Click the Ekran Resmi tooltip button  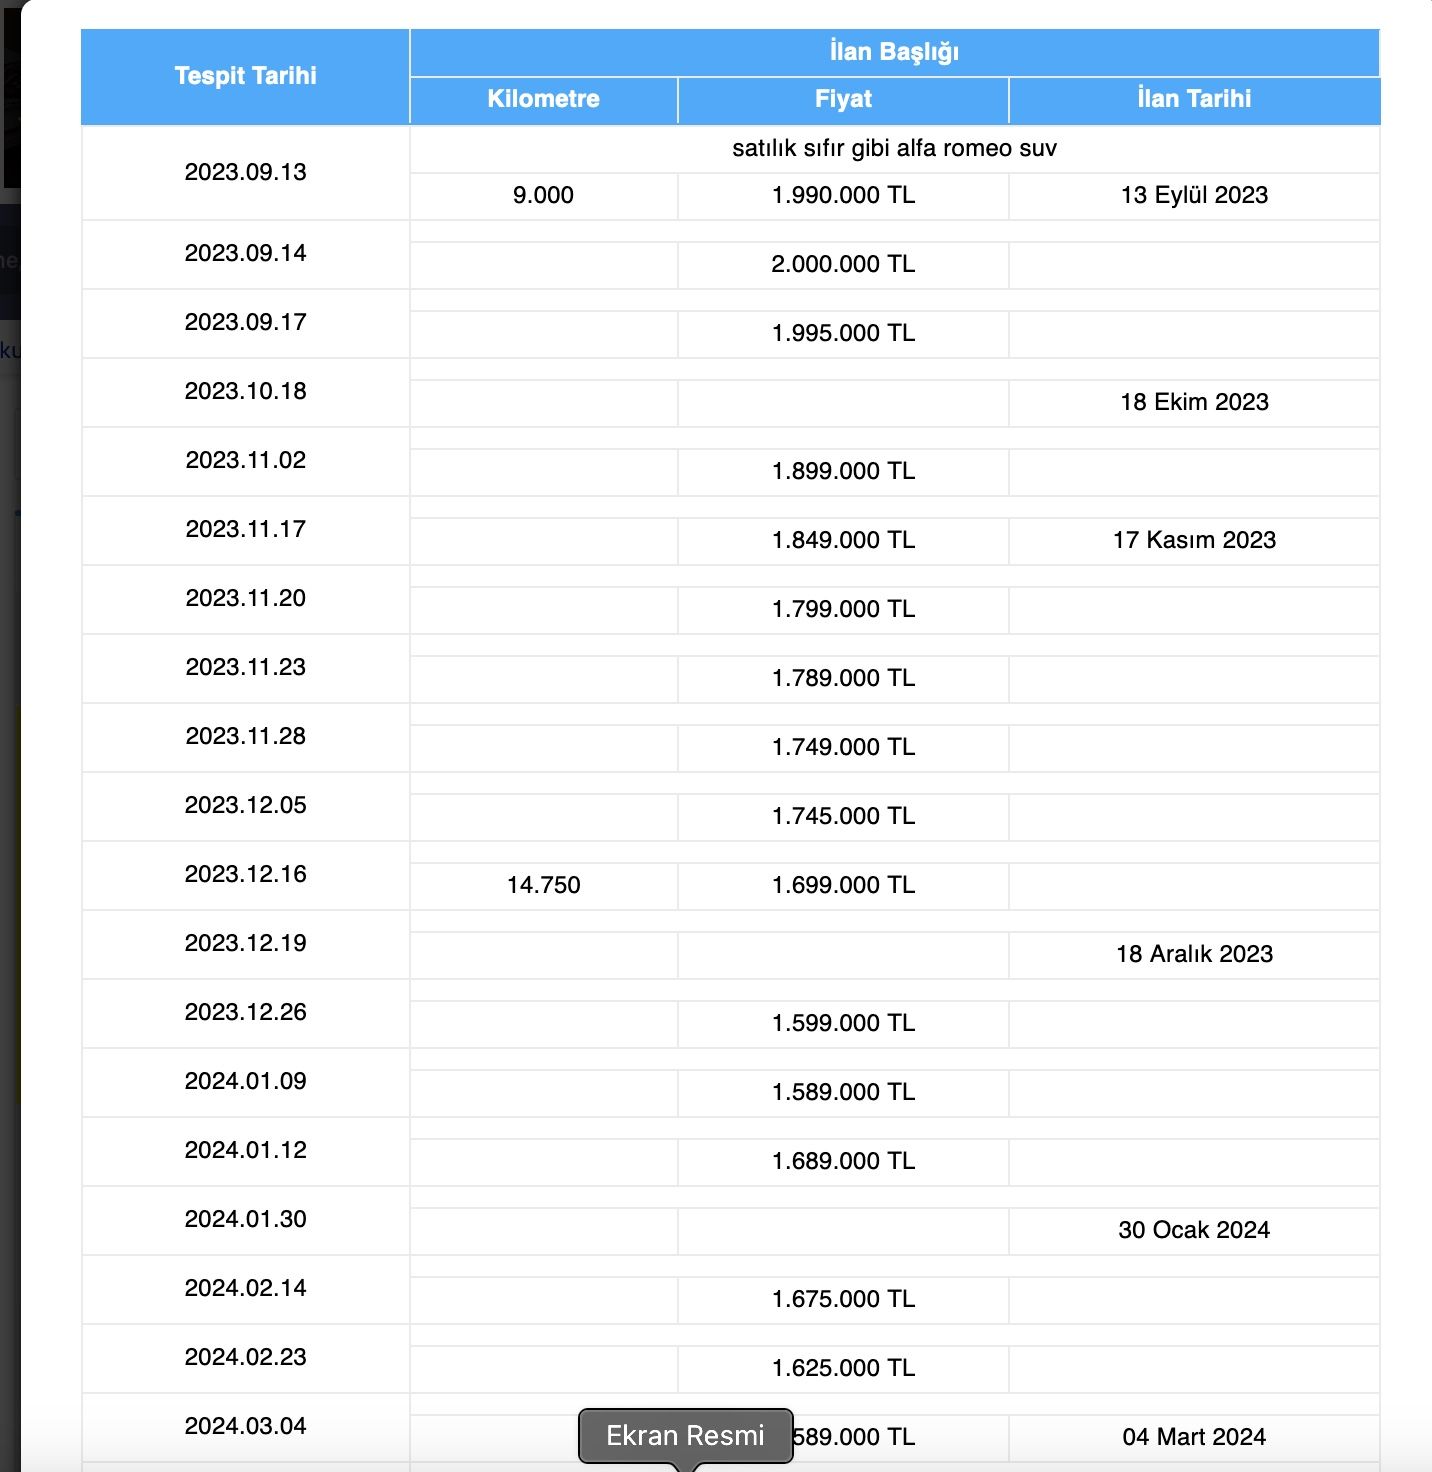point(686,1436)
